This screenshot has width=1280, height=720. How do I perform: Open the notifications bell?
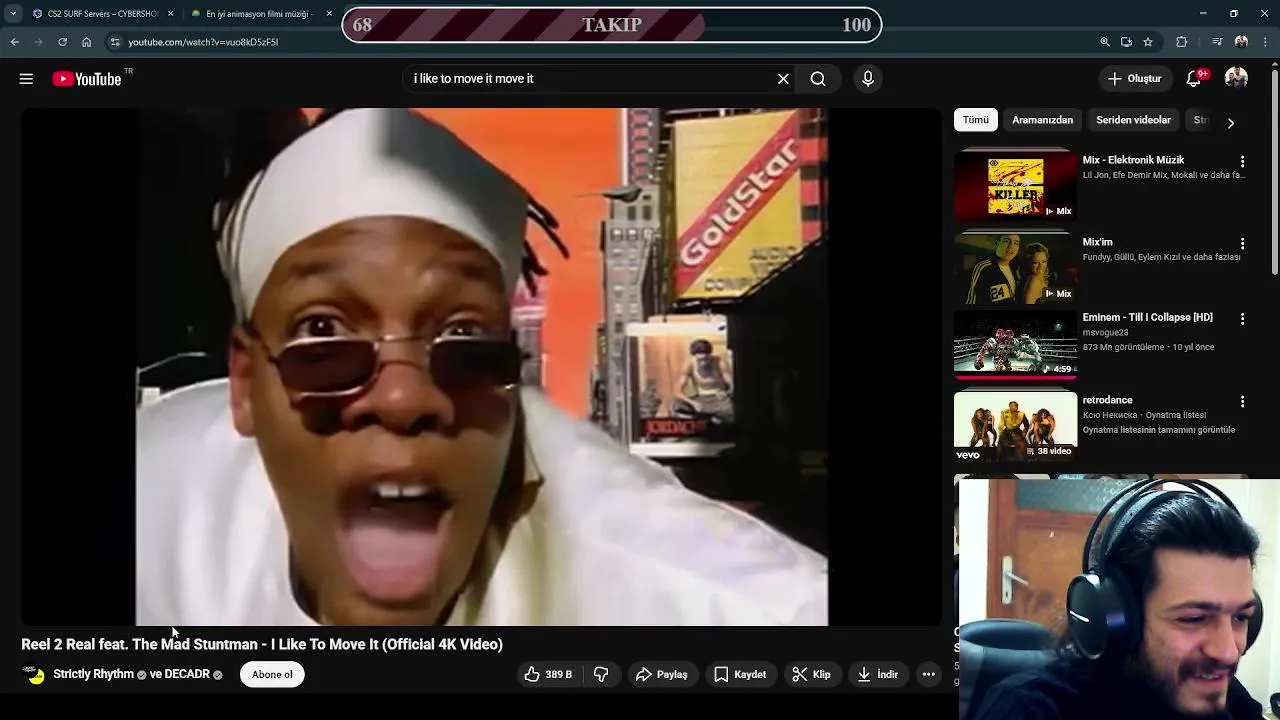coord(1194,79)
